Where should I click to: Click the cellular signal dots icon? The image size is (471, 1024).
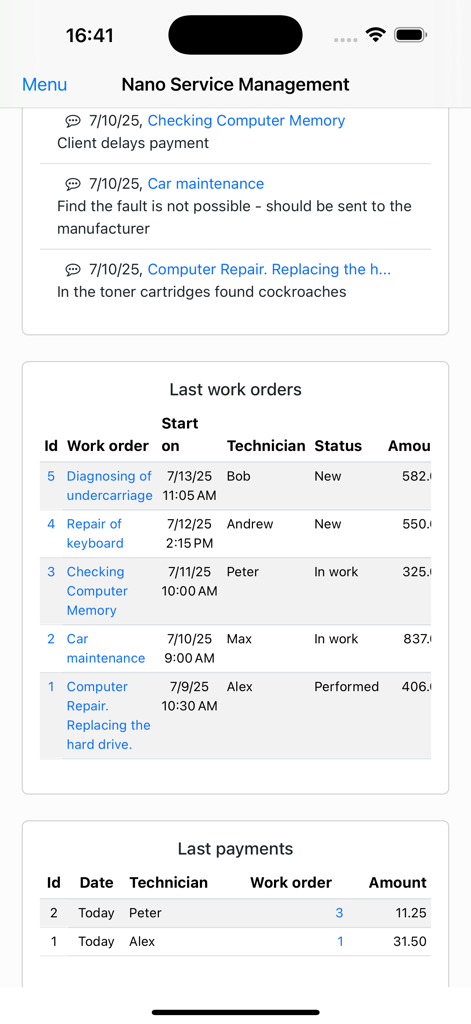point(346,40)
